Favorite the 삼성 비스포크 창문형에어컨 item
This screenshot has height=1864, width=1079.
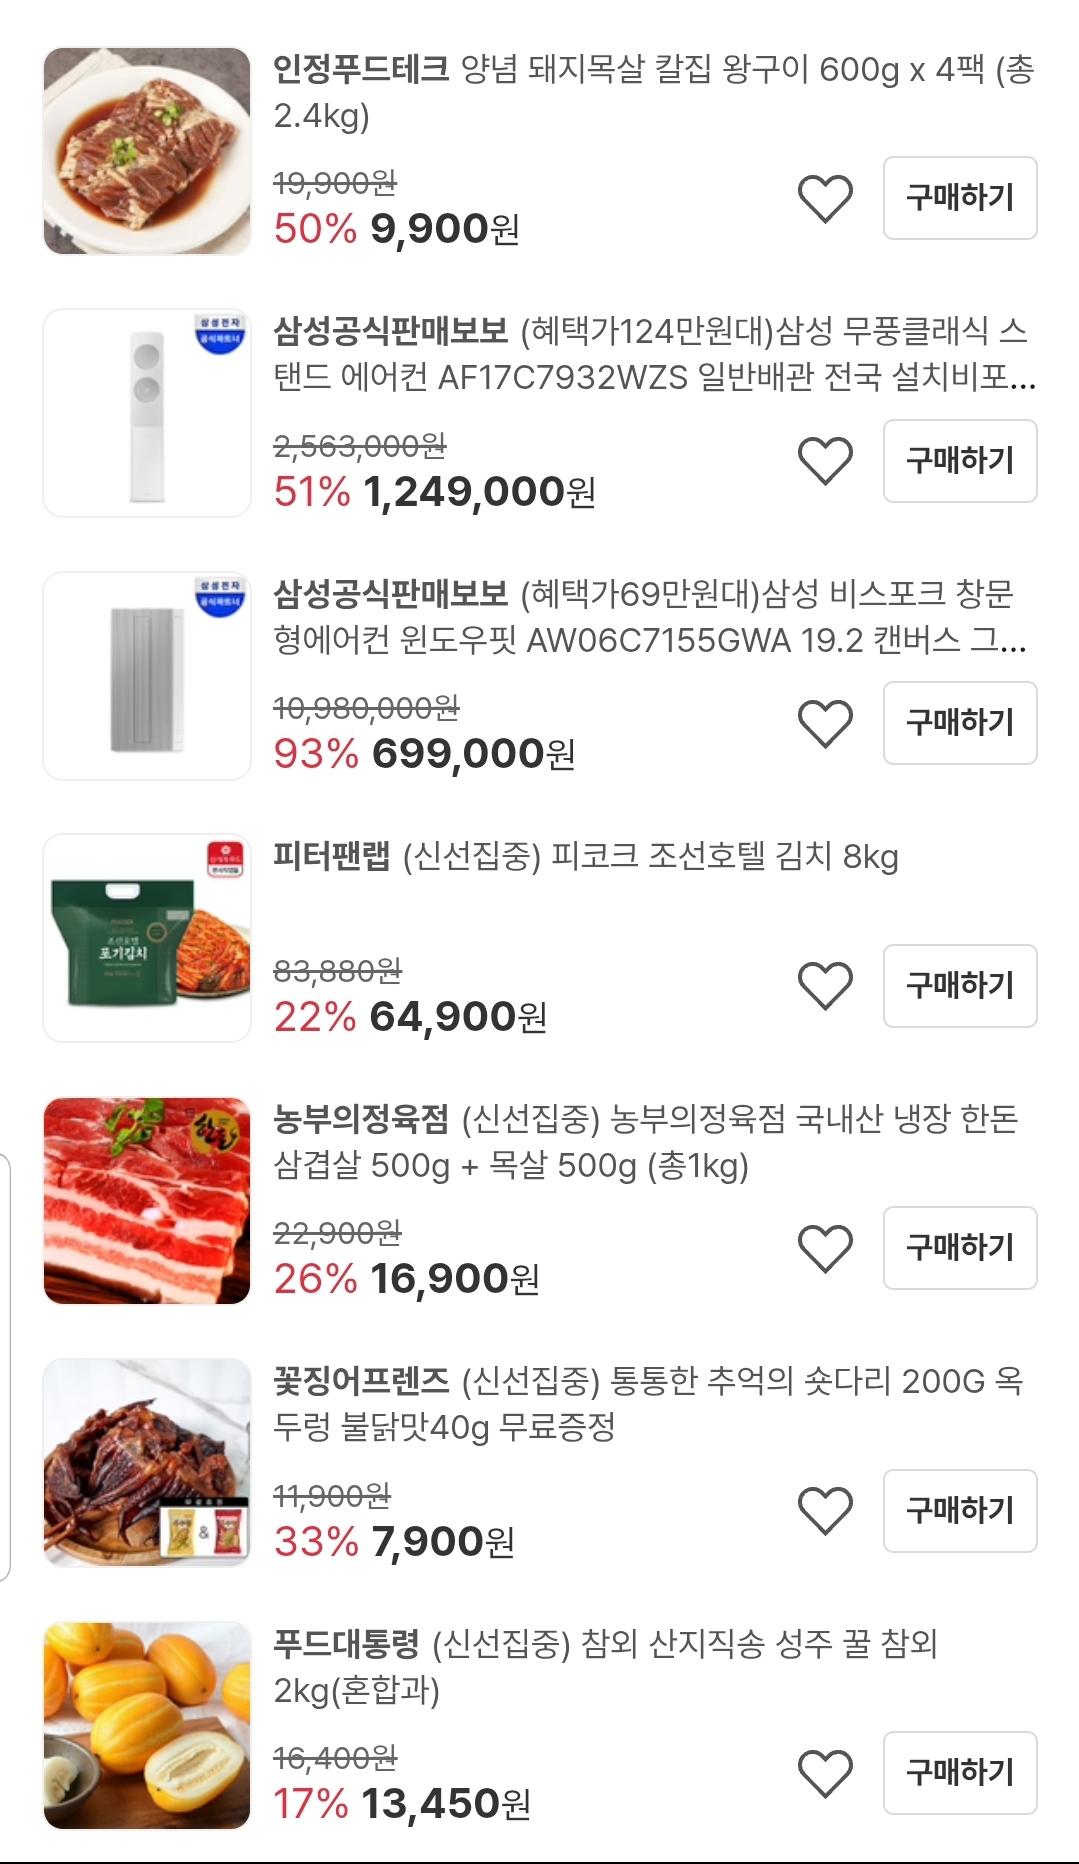(825, 724)
